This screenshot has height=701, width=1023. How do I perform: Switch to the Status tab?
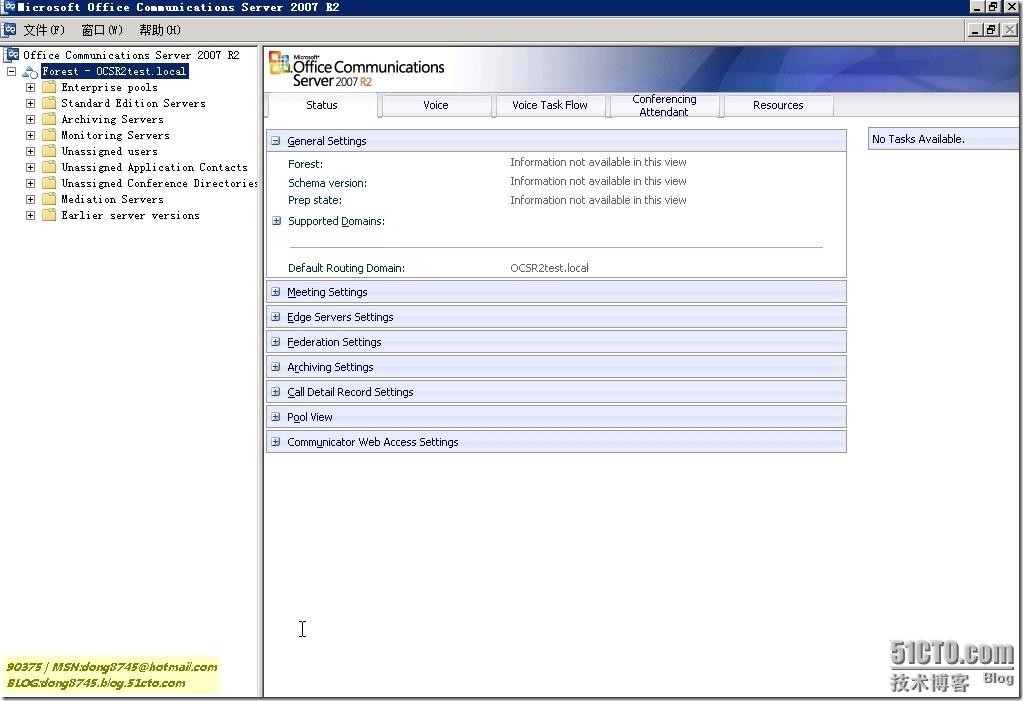pyautogui.click(x=322, y=105)
